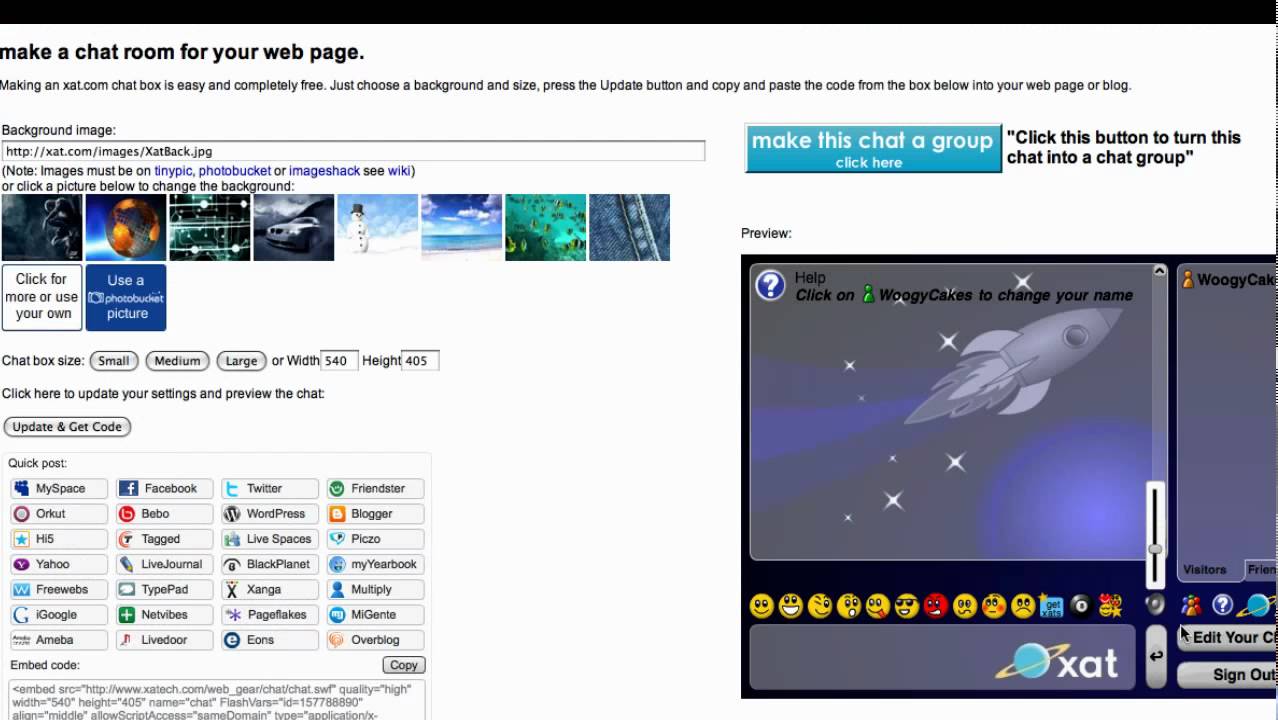Open the photobucket link
The image size is (1278, 720).
coord(234,171)
